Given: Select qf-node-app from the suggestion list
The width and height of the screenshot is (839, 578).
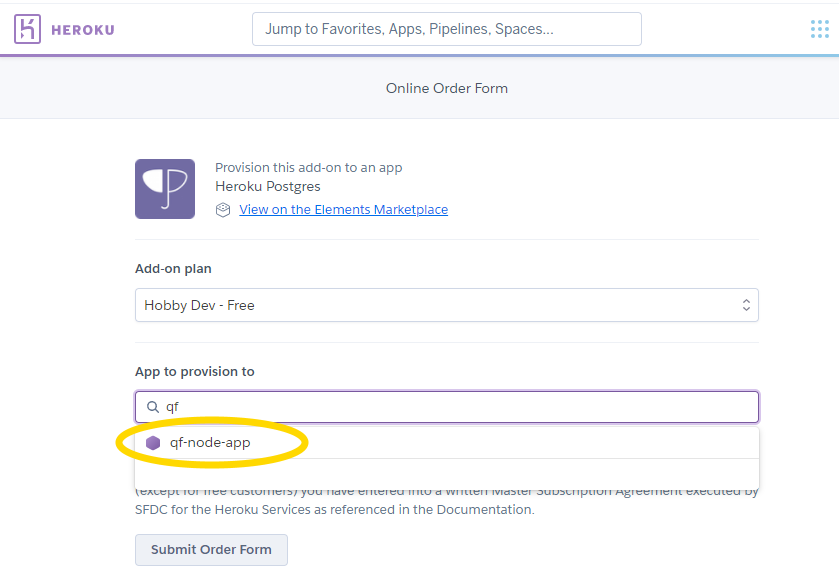Looking at the screenshot, I should click(210, 442).
